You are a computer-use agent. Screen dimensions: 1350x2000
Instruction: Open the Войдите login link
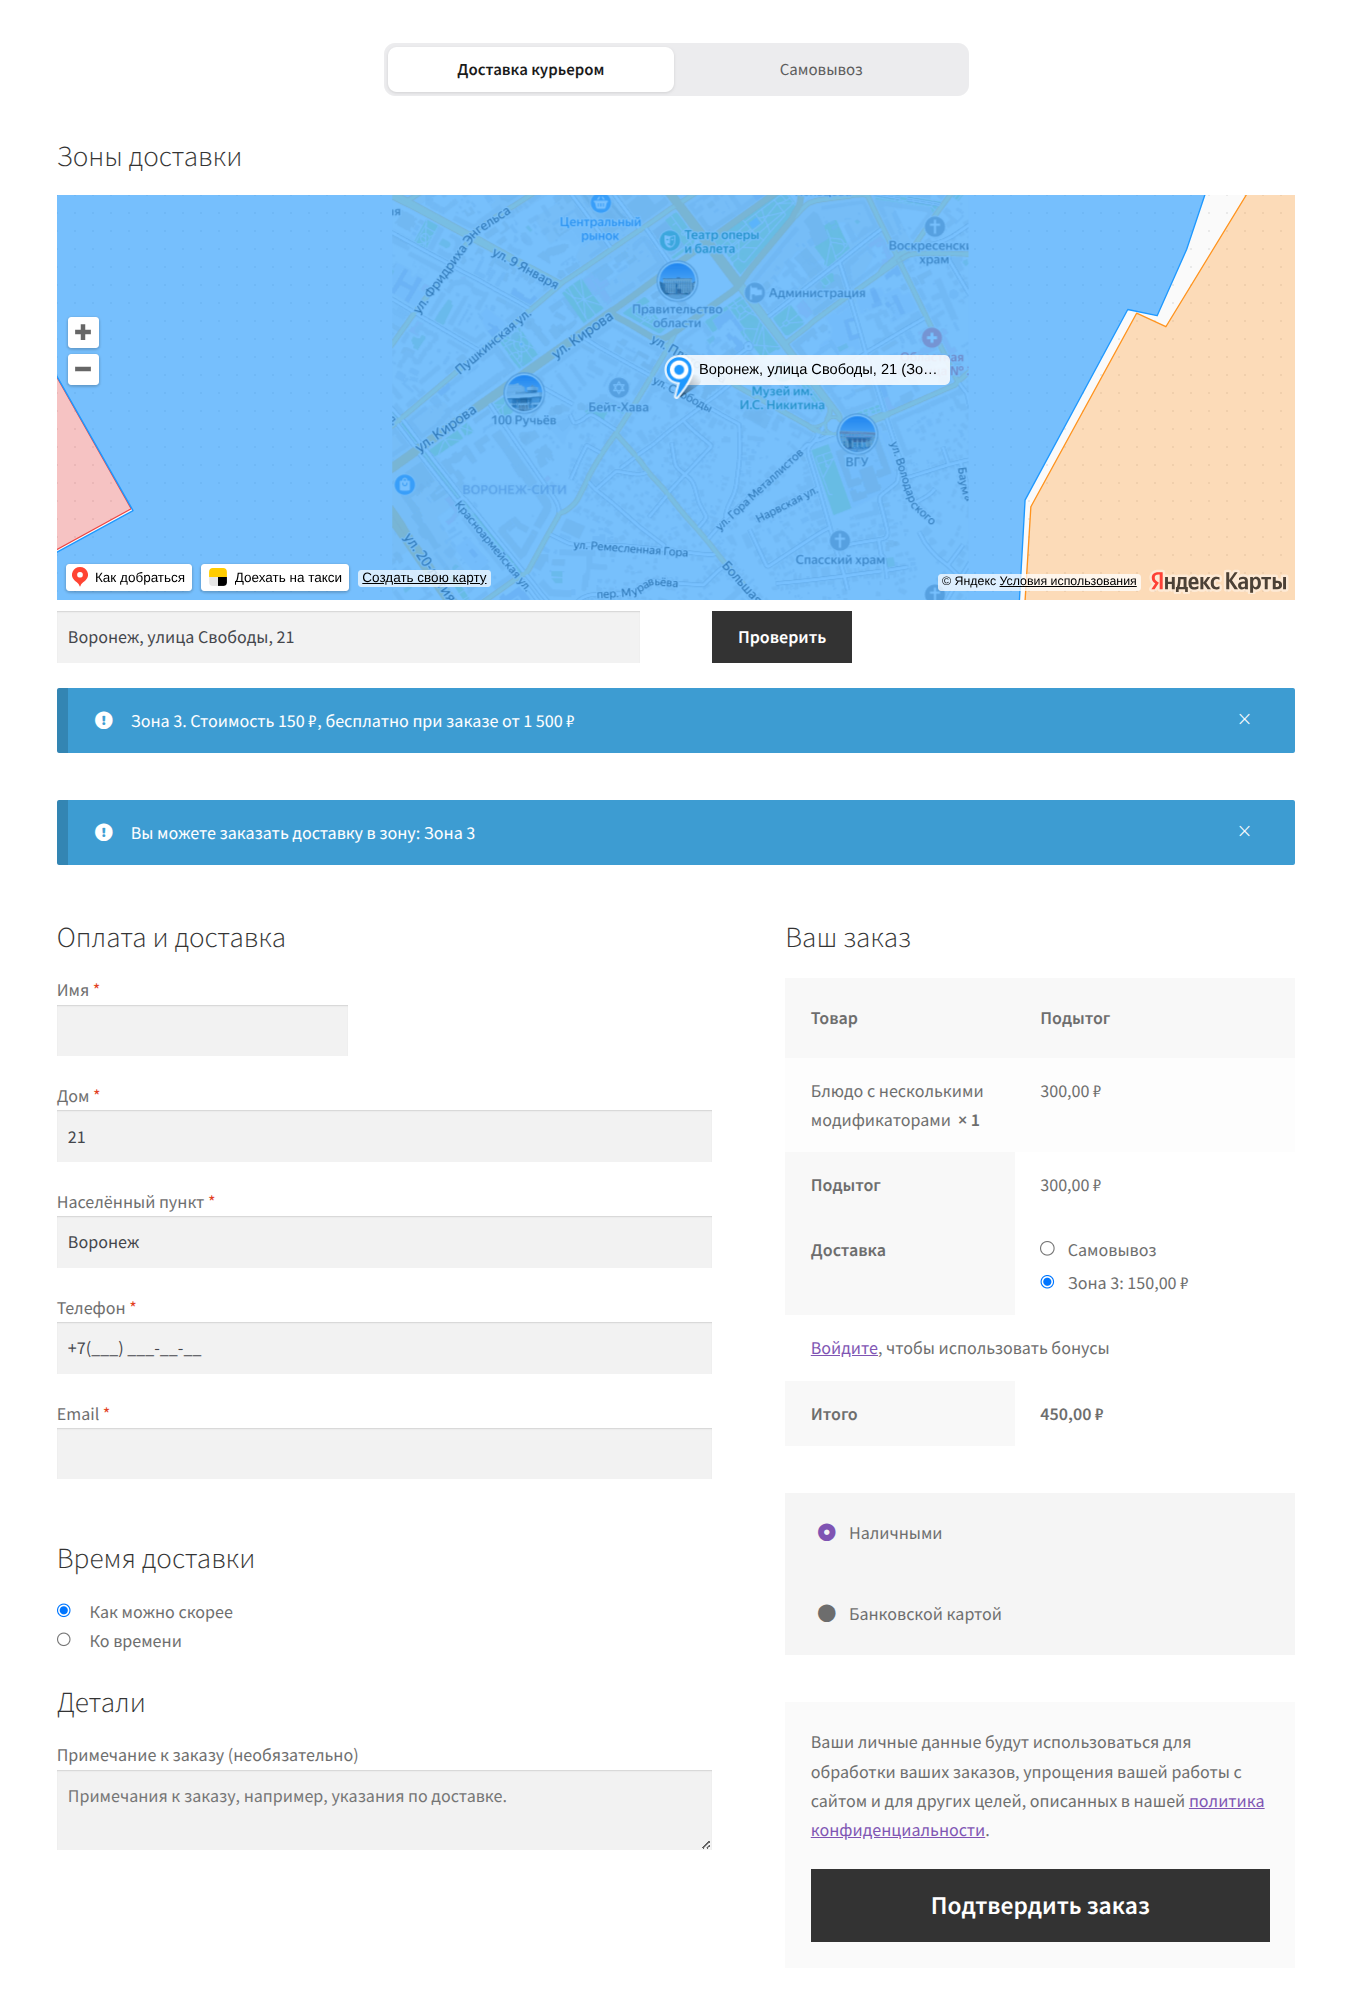click(x=844, y=1348)
